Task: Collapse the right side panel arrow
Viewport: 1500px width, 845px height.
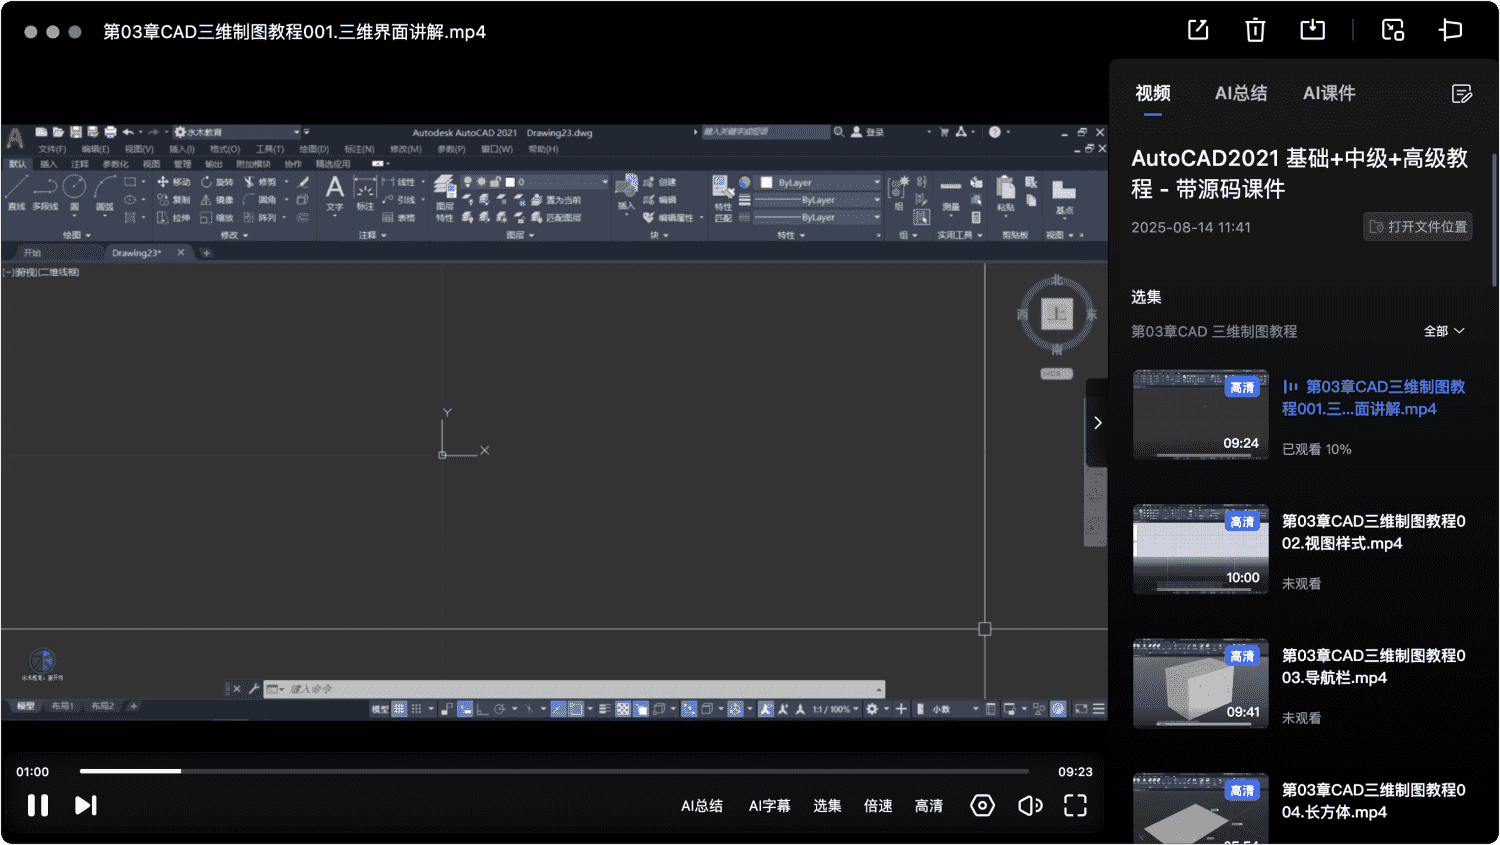Action: (x=1097, y=423)
